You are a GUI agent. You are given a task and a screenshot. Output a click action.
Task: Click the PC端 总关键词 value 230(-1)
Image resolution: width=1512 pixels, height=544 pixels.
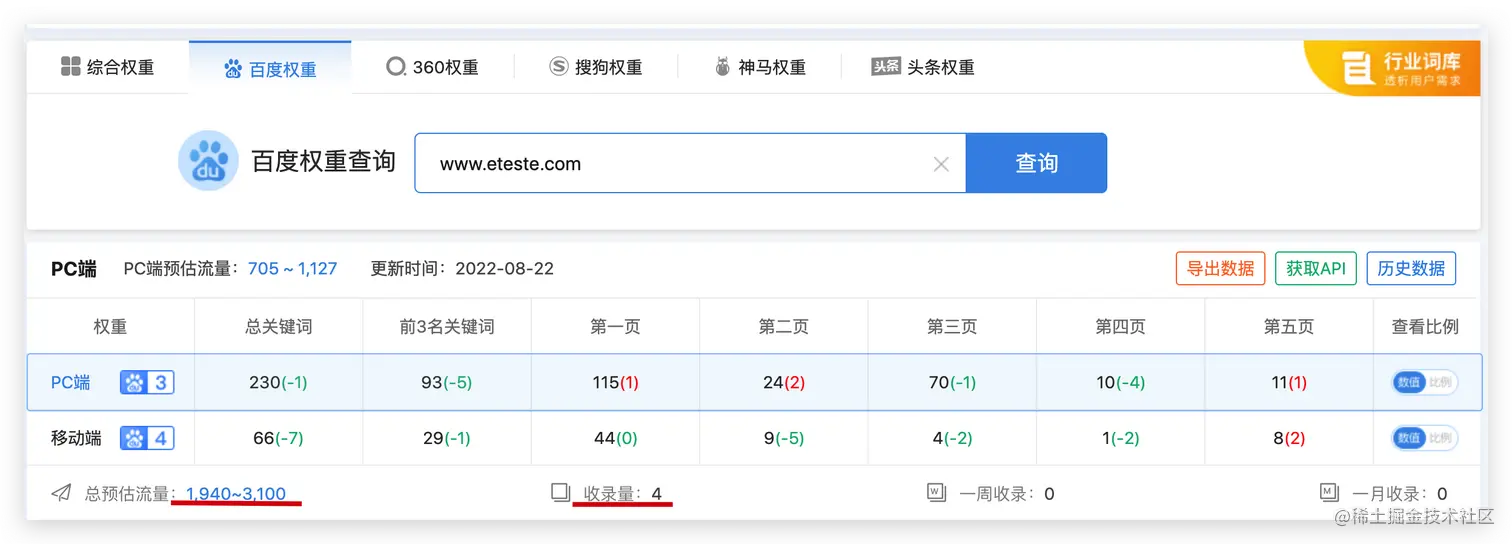[279, 382]
